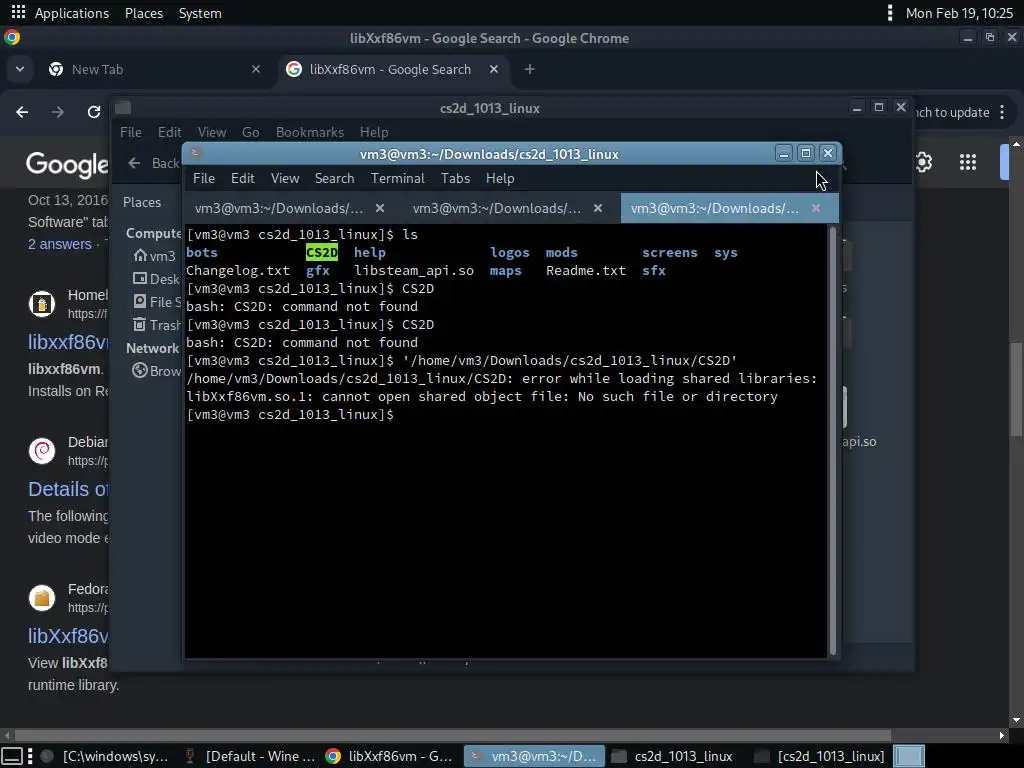Viewport: 1024px width, 768px height.
Task: Click highlighted CS2D executable in ls output
Action: click(x=322, y=253)
